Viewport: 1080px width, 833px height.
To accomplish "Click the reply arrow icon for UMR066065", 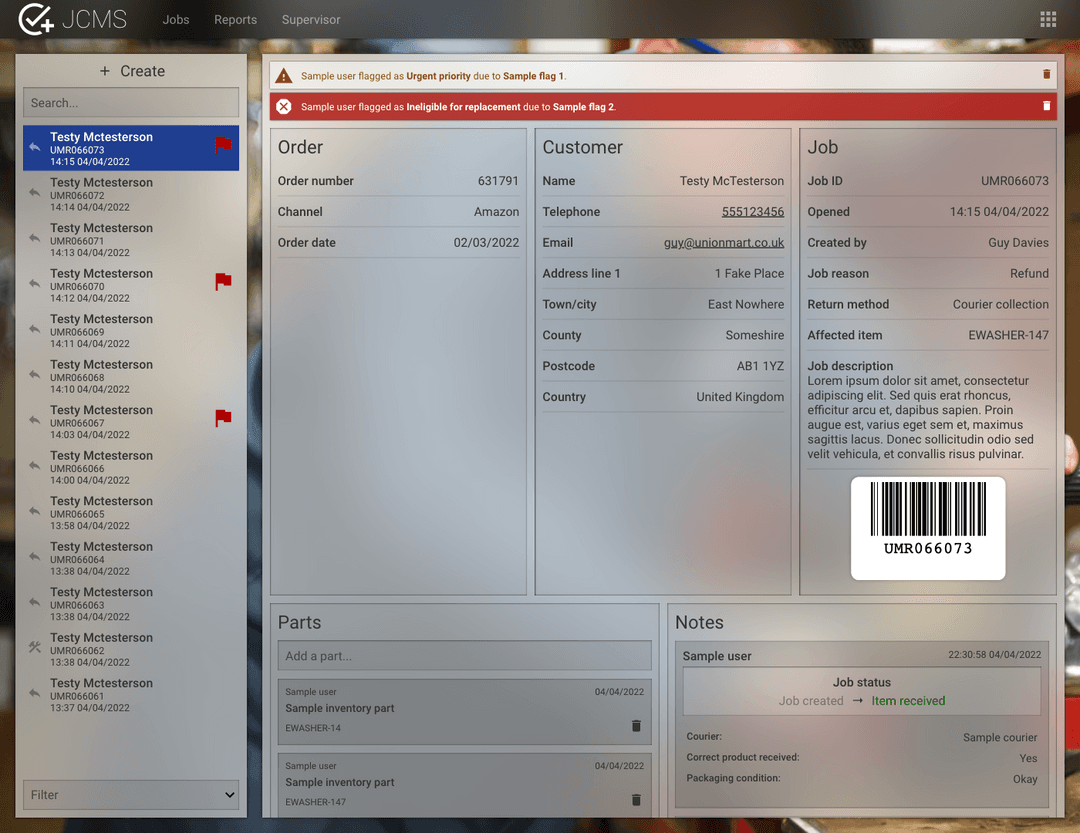I will 34,511.
